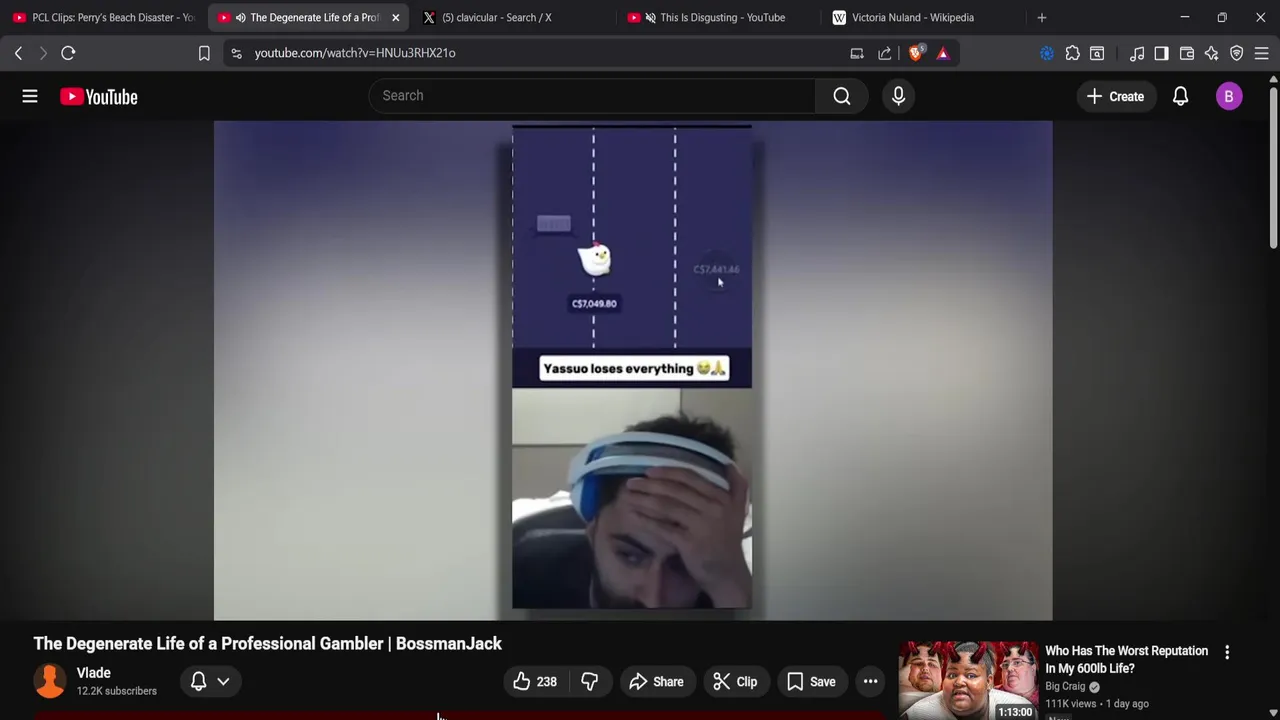
Task: Bookmark this page in address bar
Action: pyautogui.click(x=204, y=53)
